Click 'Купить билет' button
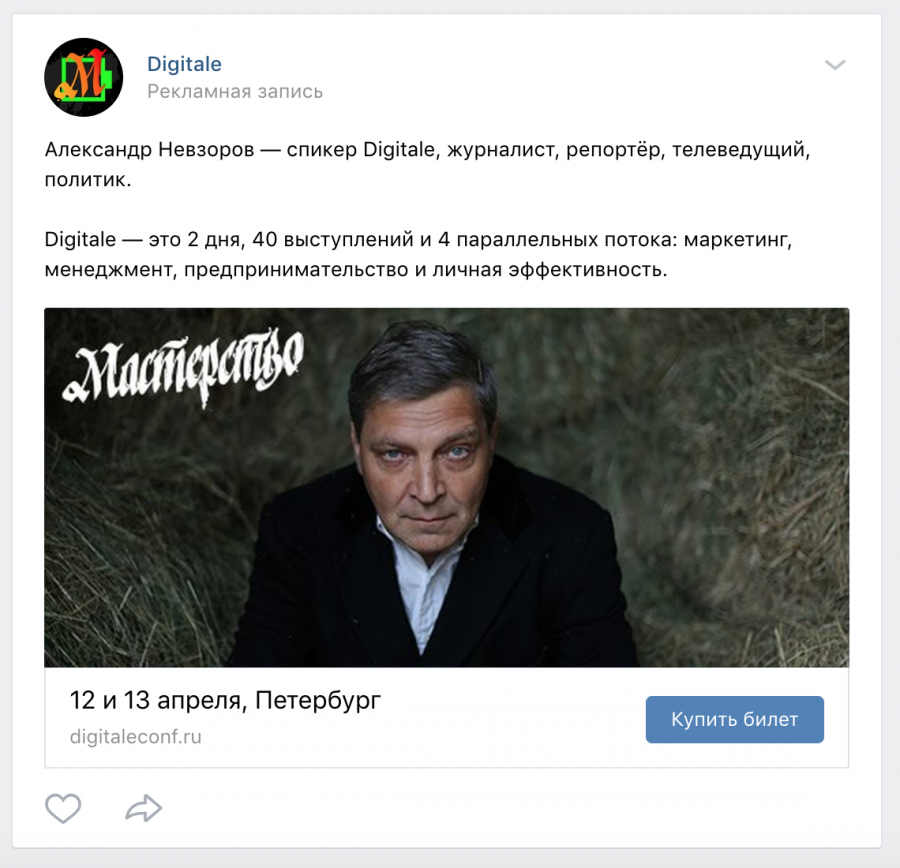The height and width of the screenshot is (868, 900). 735,719
